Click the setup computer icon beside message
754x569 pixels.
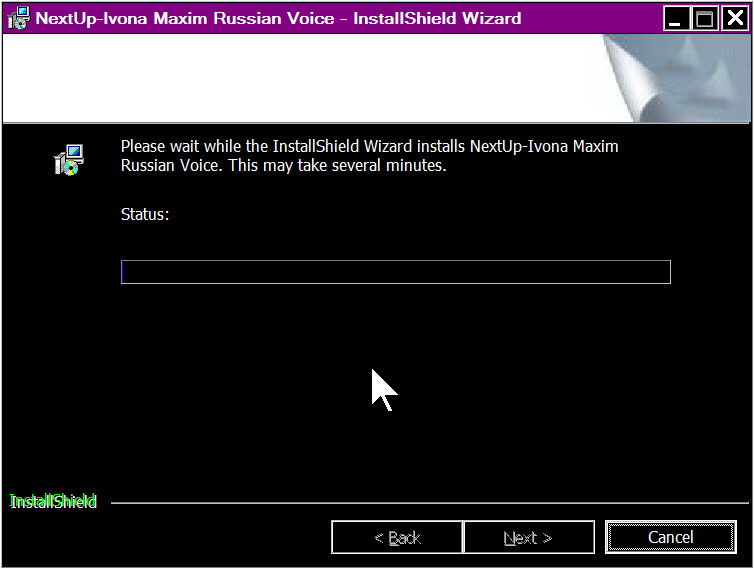click(69, 159)
